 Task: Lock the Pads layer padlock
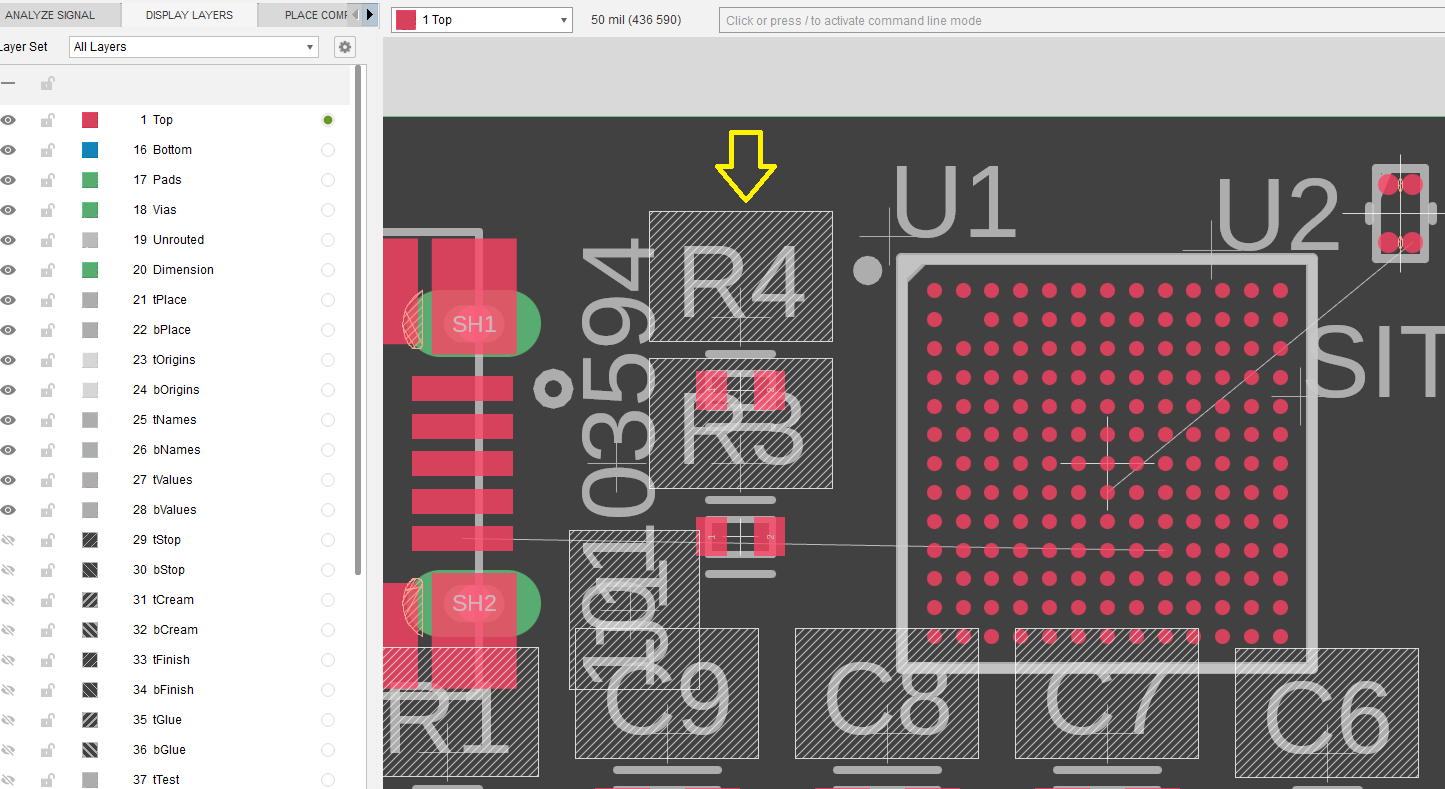point(46,179)
